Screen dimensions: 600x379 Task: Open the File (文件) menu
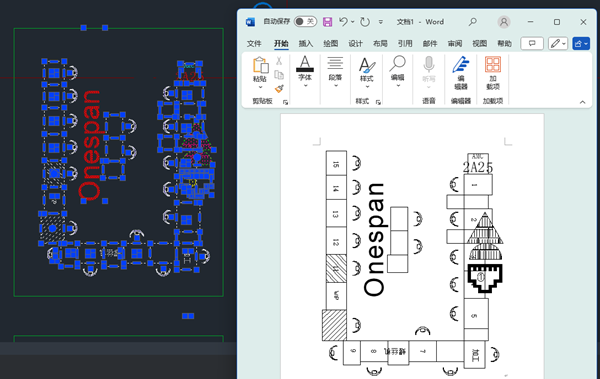click(254, 44)
